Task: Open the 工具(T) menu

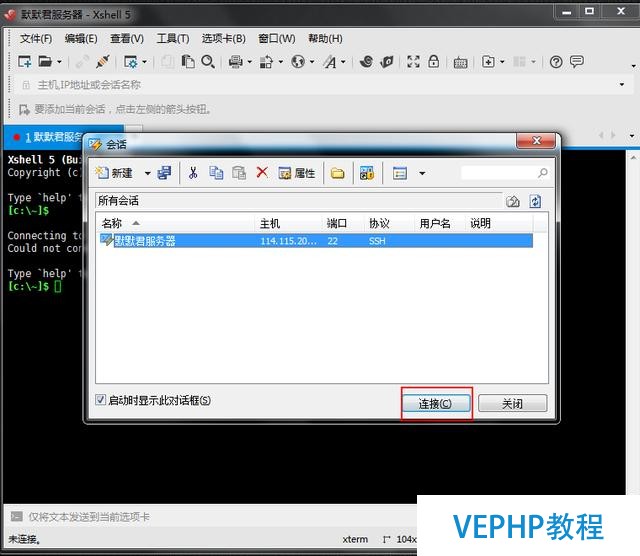Action: (173, 38)
